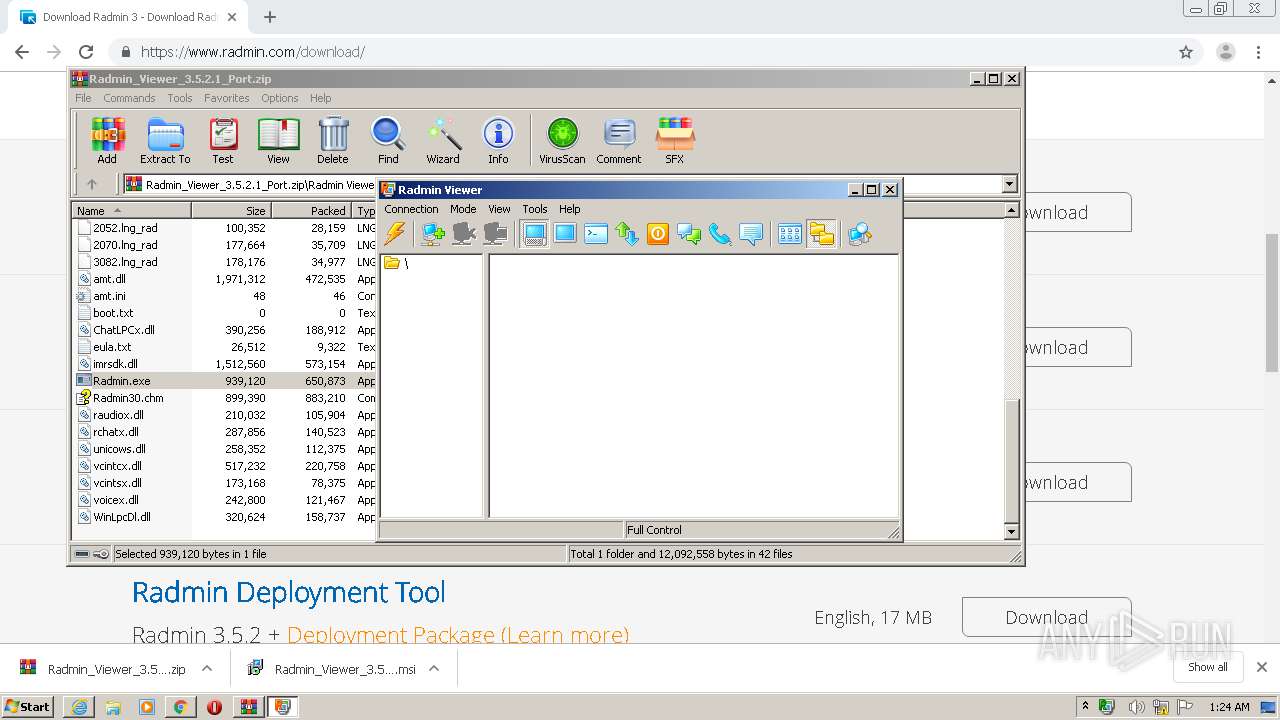Open WinRAR Favorites menu
1280x720 pixels.
227,98
